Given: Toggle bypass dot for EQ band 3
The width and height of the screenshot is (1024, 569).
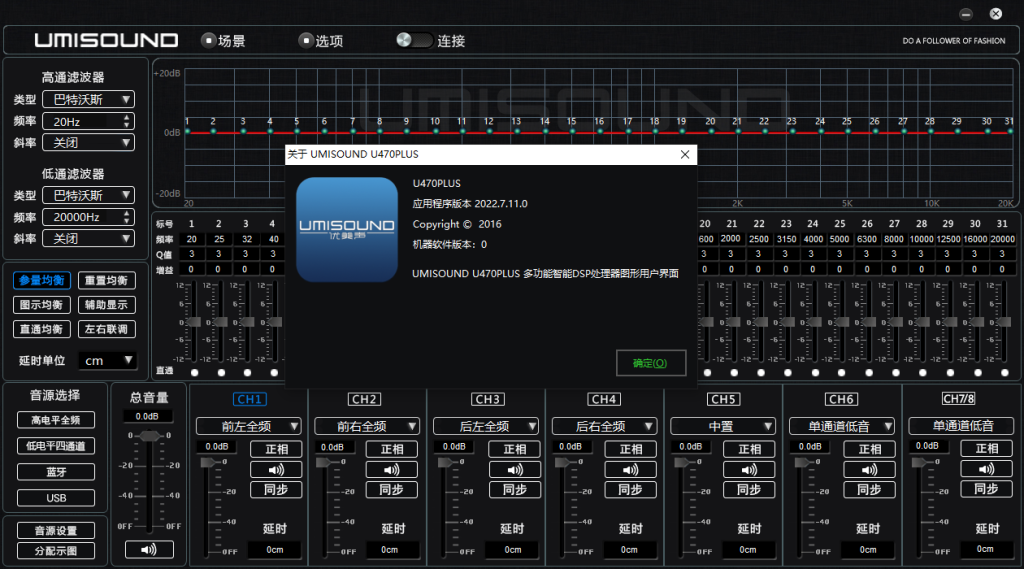Looking at the screenshot, I should pos(248,372).
